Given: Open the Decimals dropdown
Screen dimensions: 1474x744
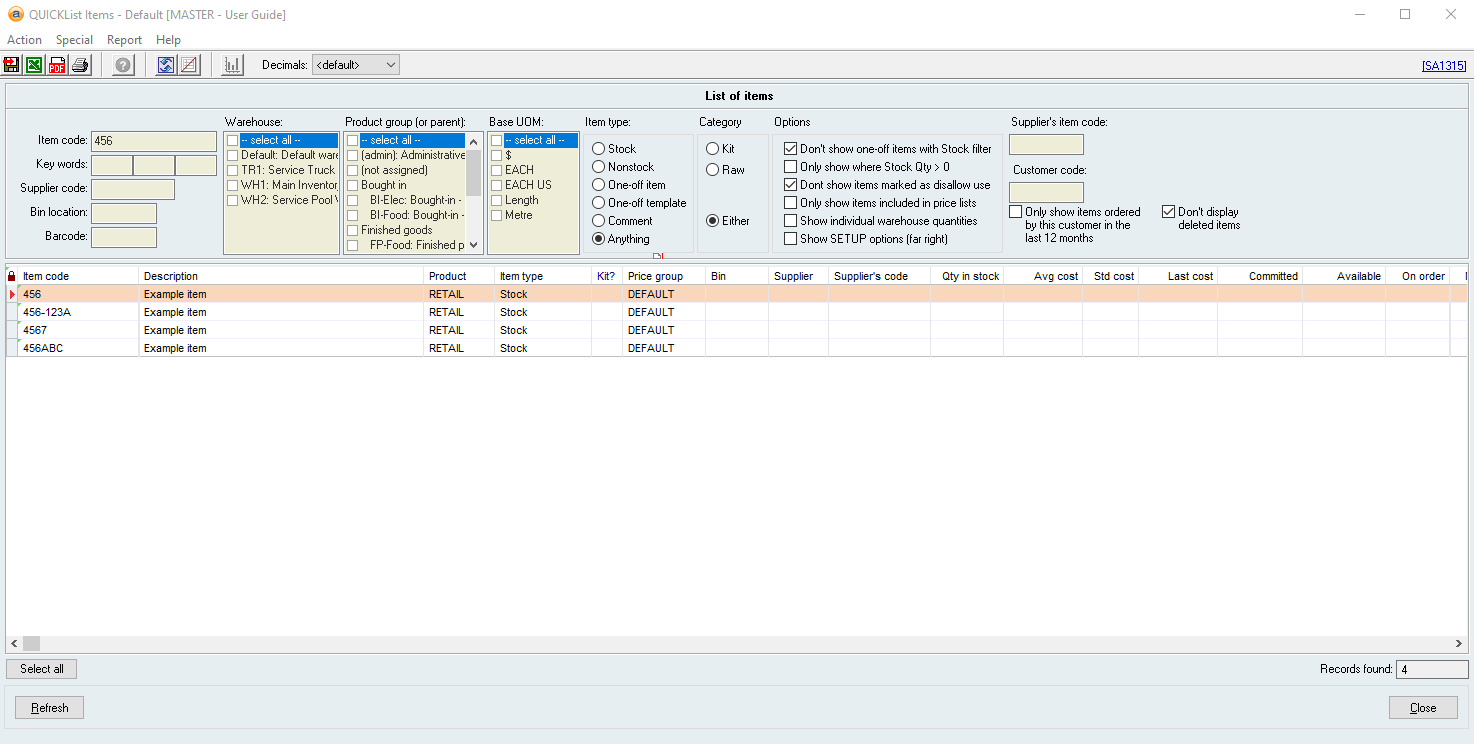Looking at the screenshot, I should (x=356, y=65).
